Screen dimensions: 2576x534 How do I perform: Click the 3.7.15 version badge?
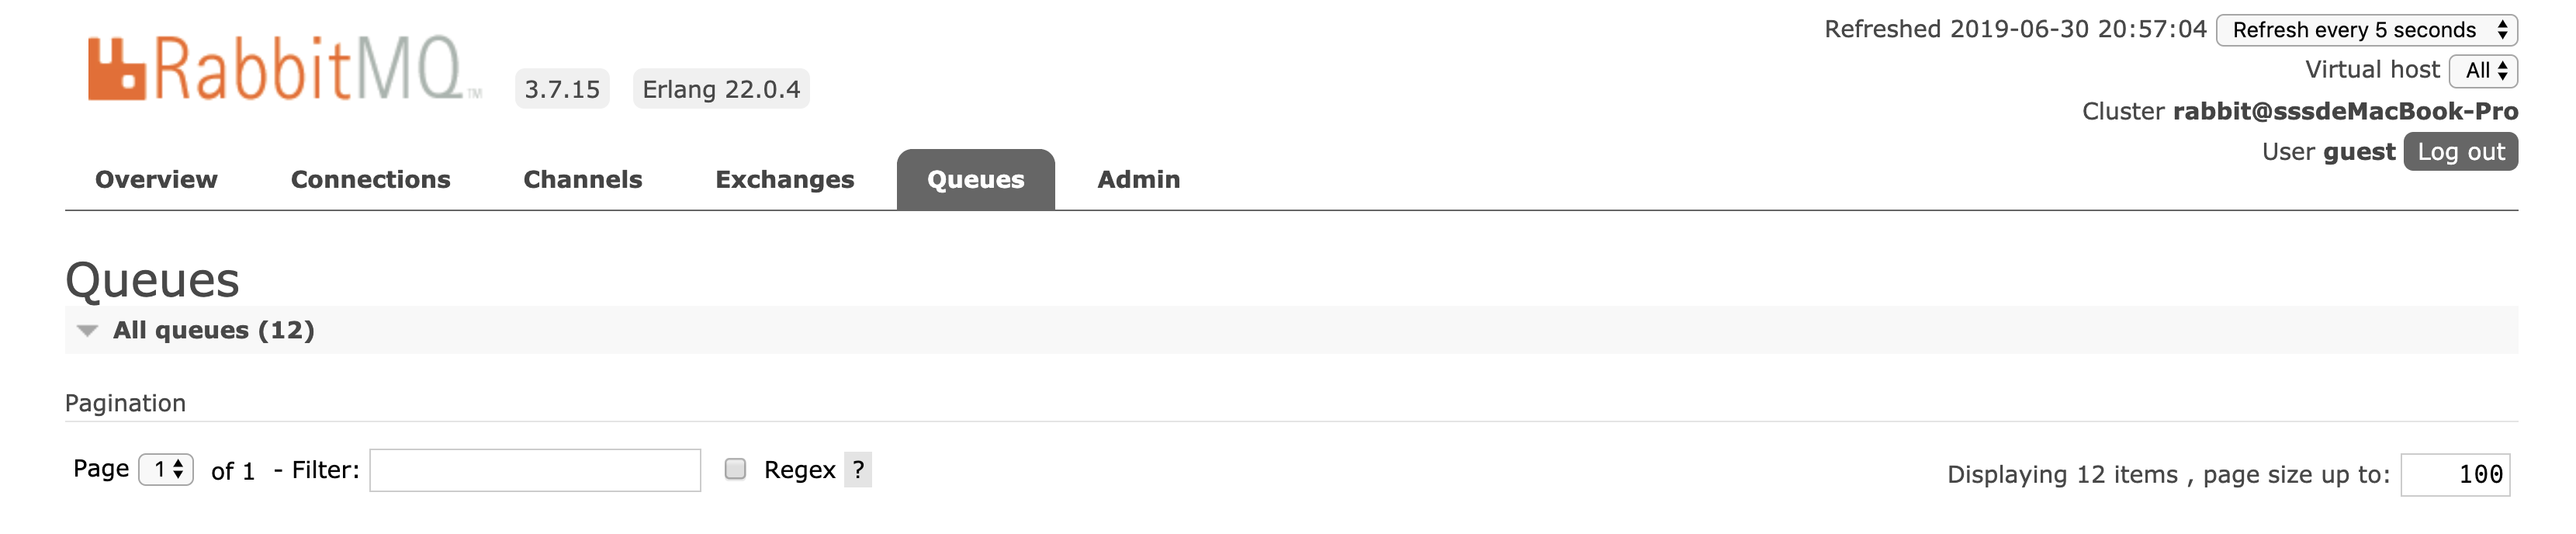(562, 89)
